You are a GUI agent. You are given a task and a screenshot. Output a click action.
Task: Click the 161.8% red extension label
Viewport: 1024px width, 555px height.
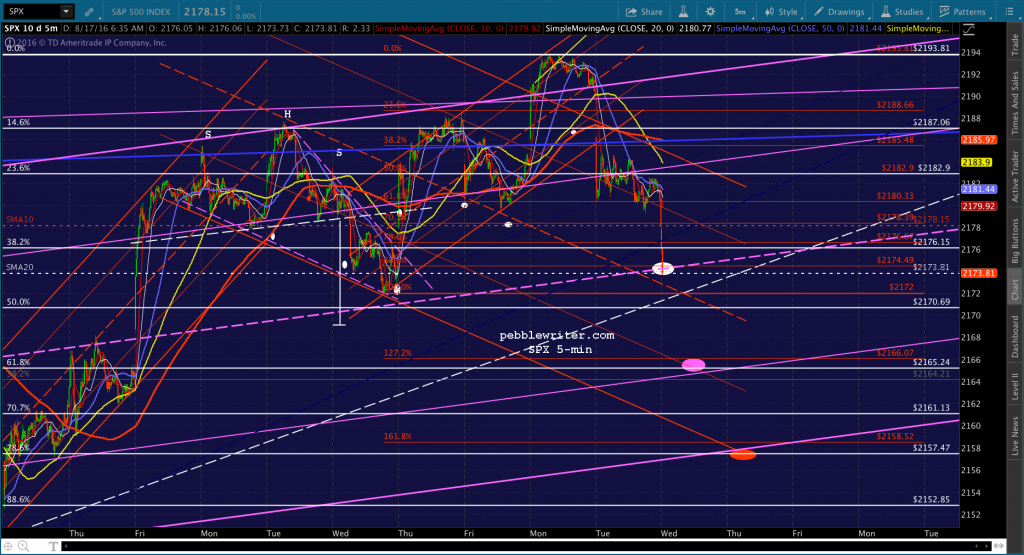pyautogui.click(x=398, y=436)
